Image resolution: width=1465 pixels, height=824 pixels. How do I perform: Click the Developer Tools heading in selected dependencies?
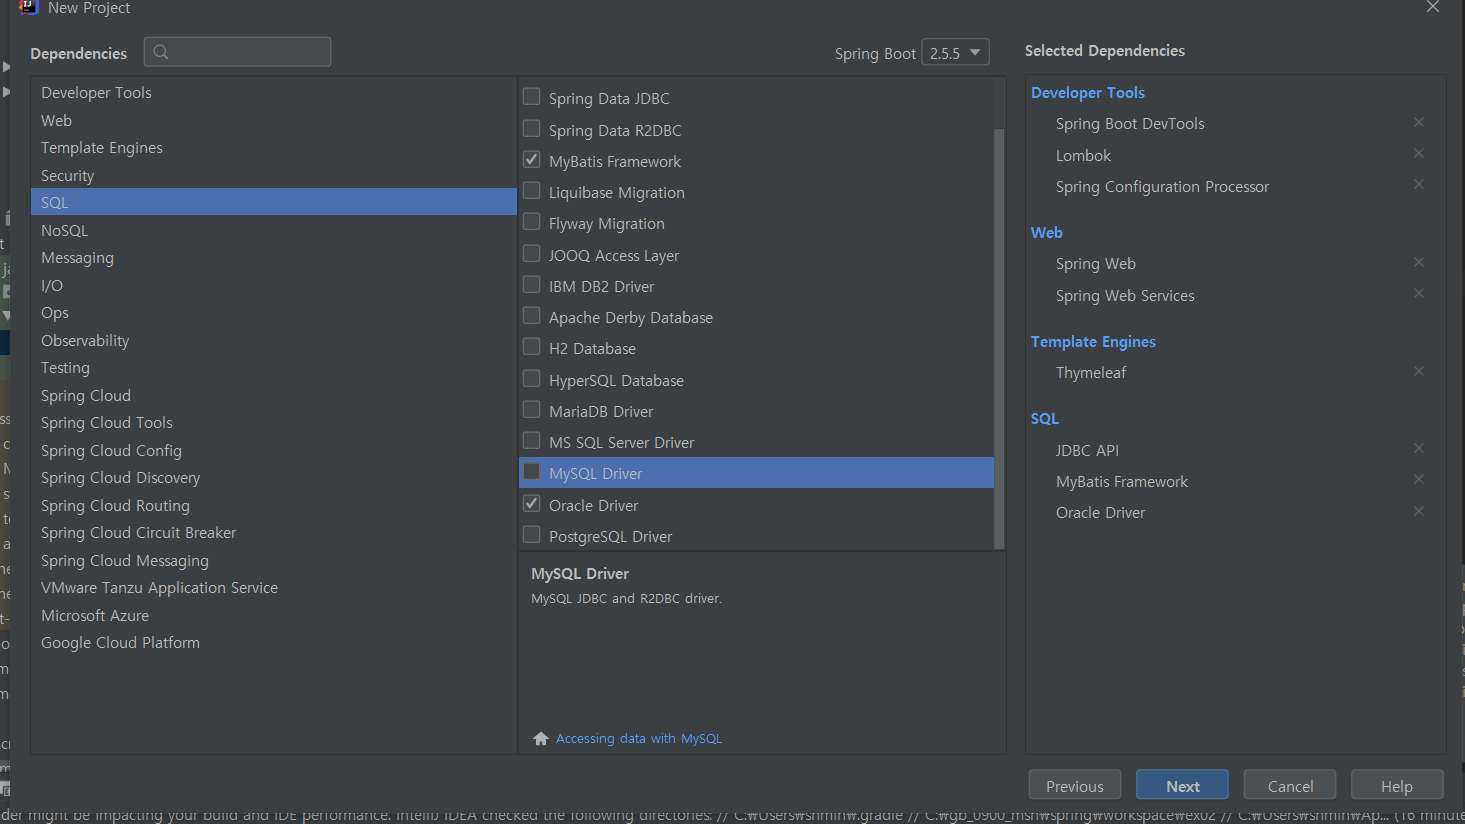(1087, 92)
